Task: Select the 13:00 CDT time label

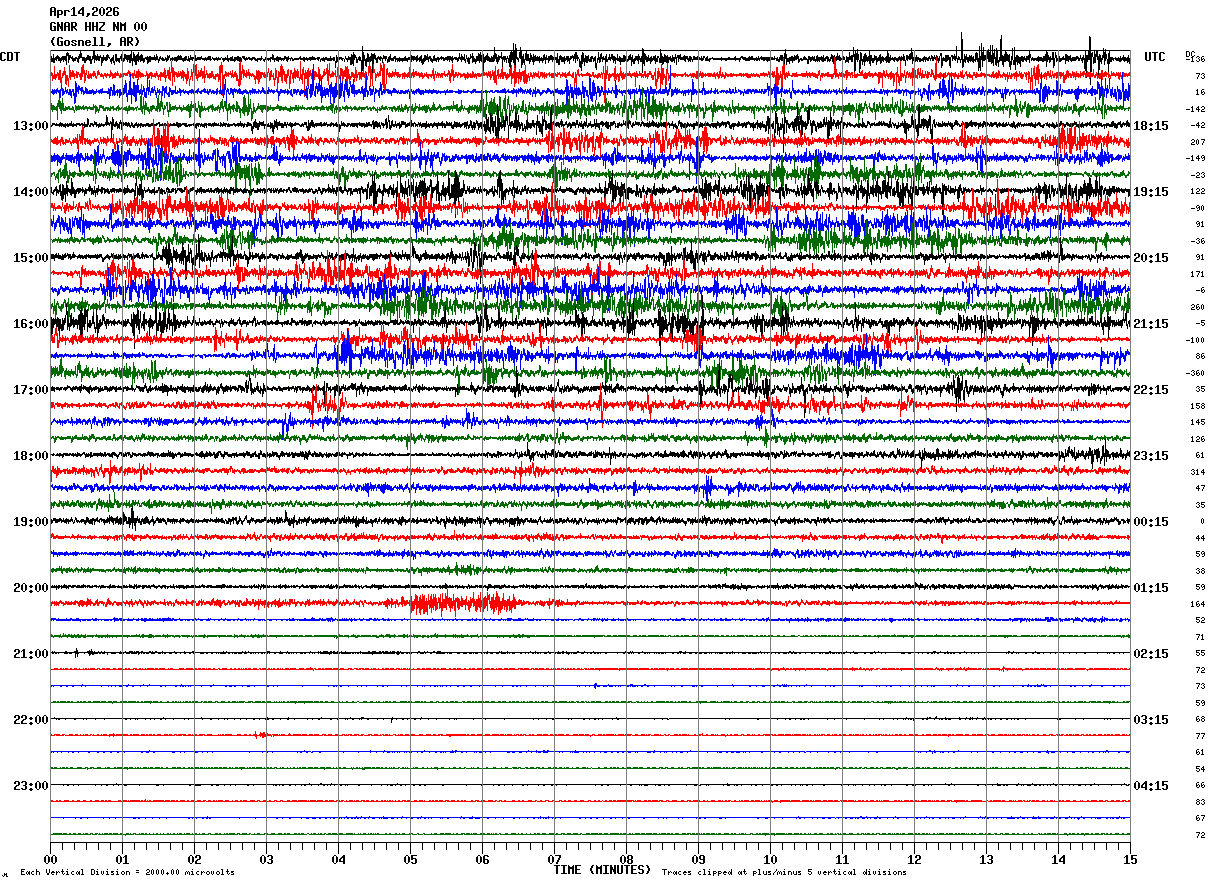Action: pos(30,126)
